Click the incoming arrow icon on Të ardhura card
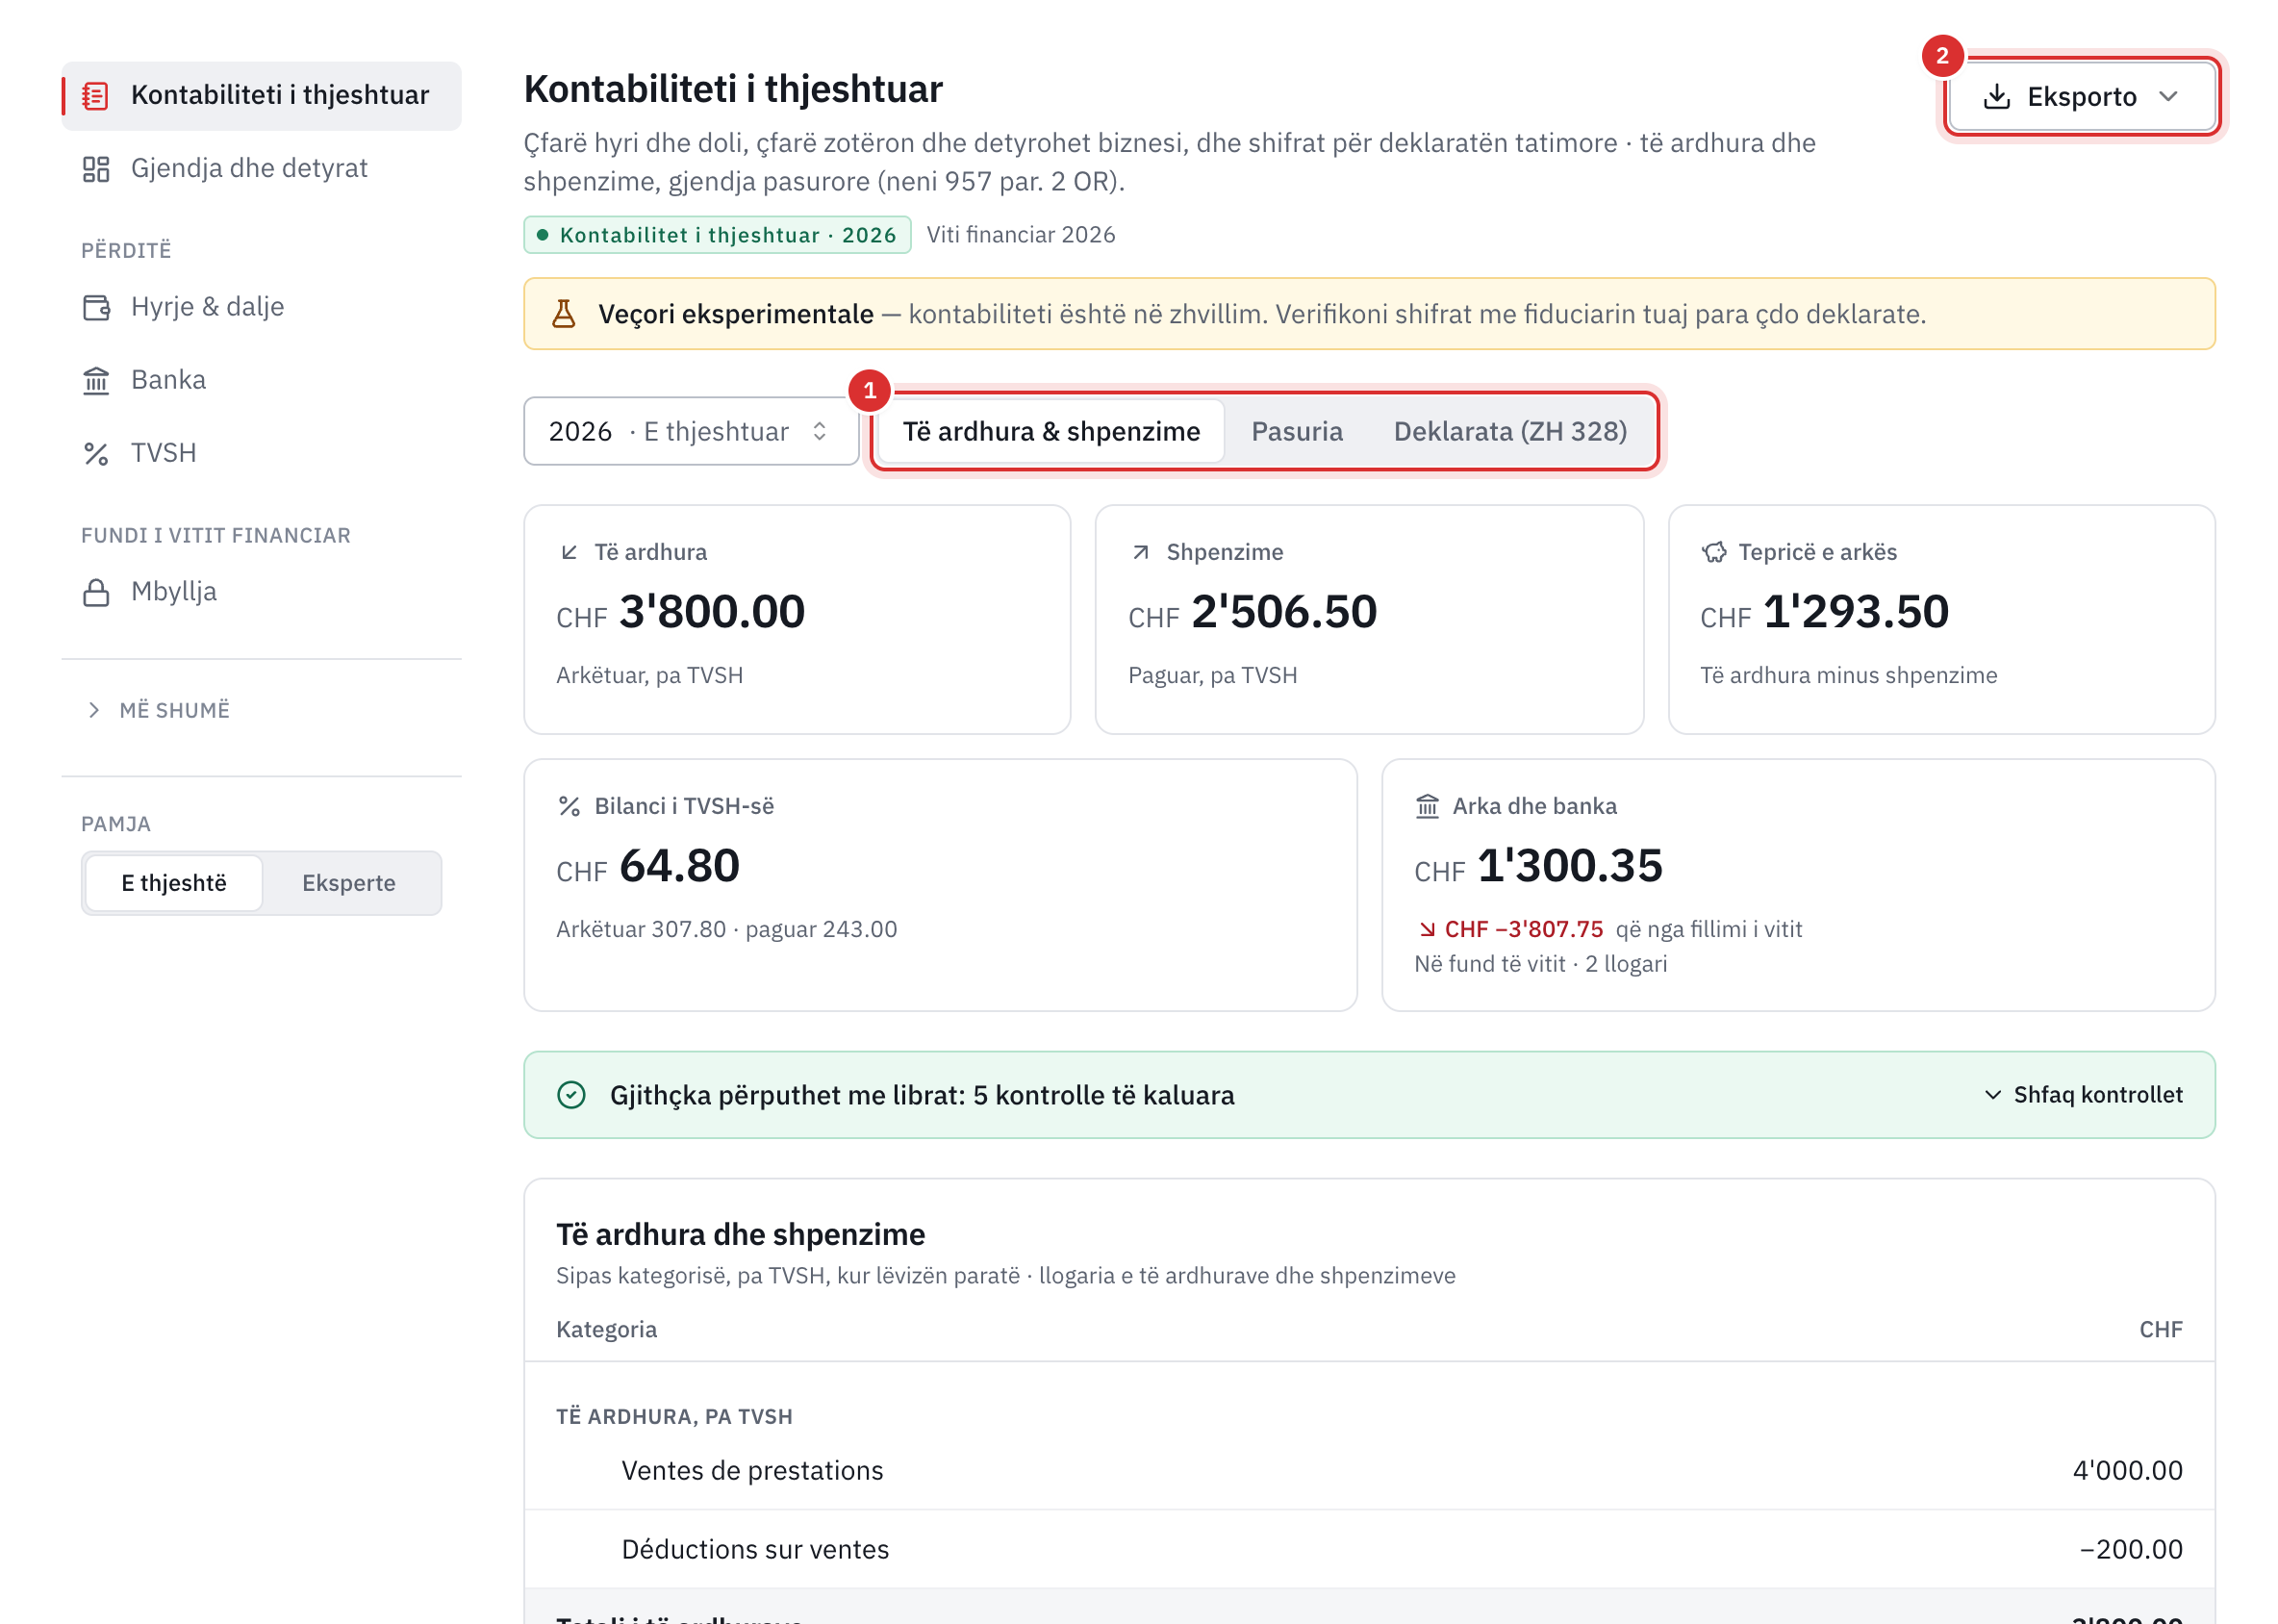 [569, 552]
